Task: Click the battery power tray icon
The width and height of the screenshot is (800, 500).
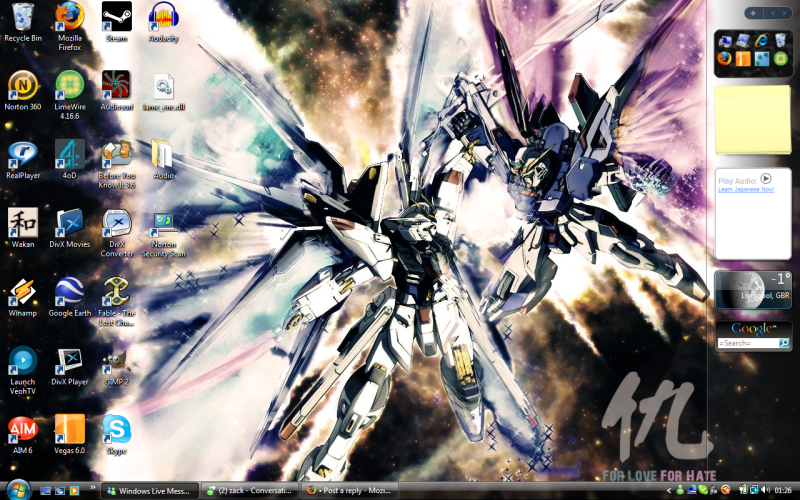Action: [x=743, y=490]
